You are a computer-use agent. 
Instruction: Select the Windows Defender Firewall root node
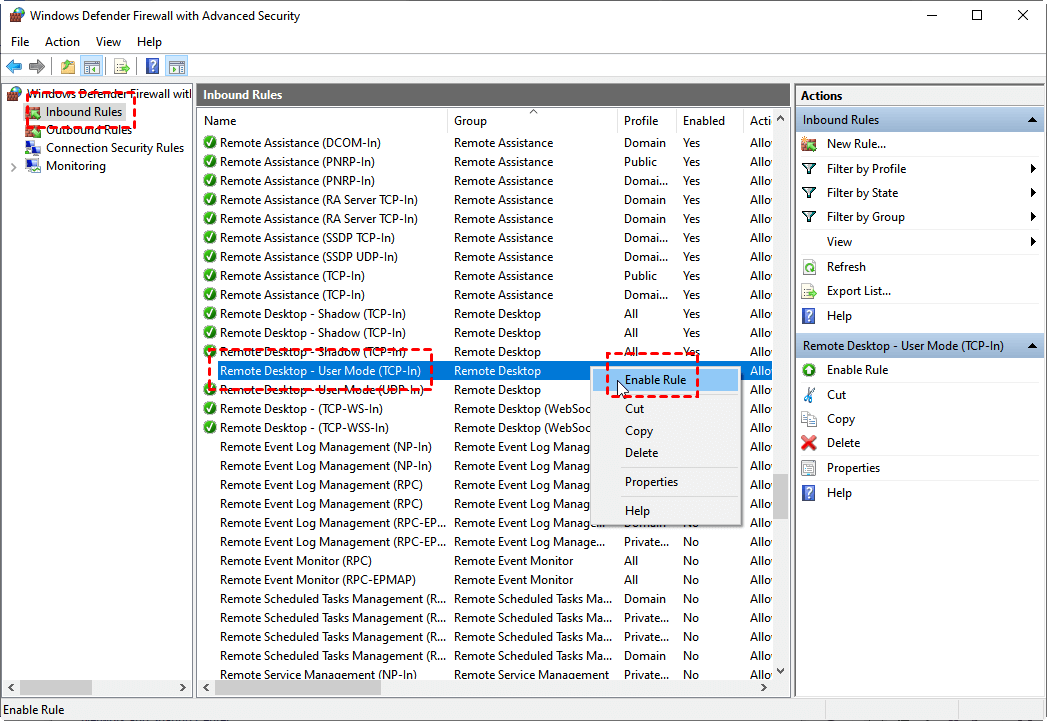click(109, 93)
